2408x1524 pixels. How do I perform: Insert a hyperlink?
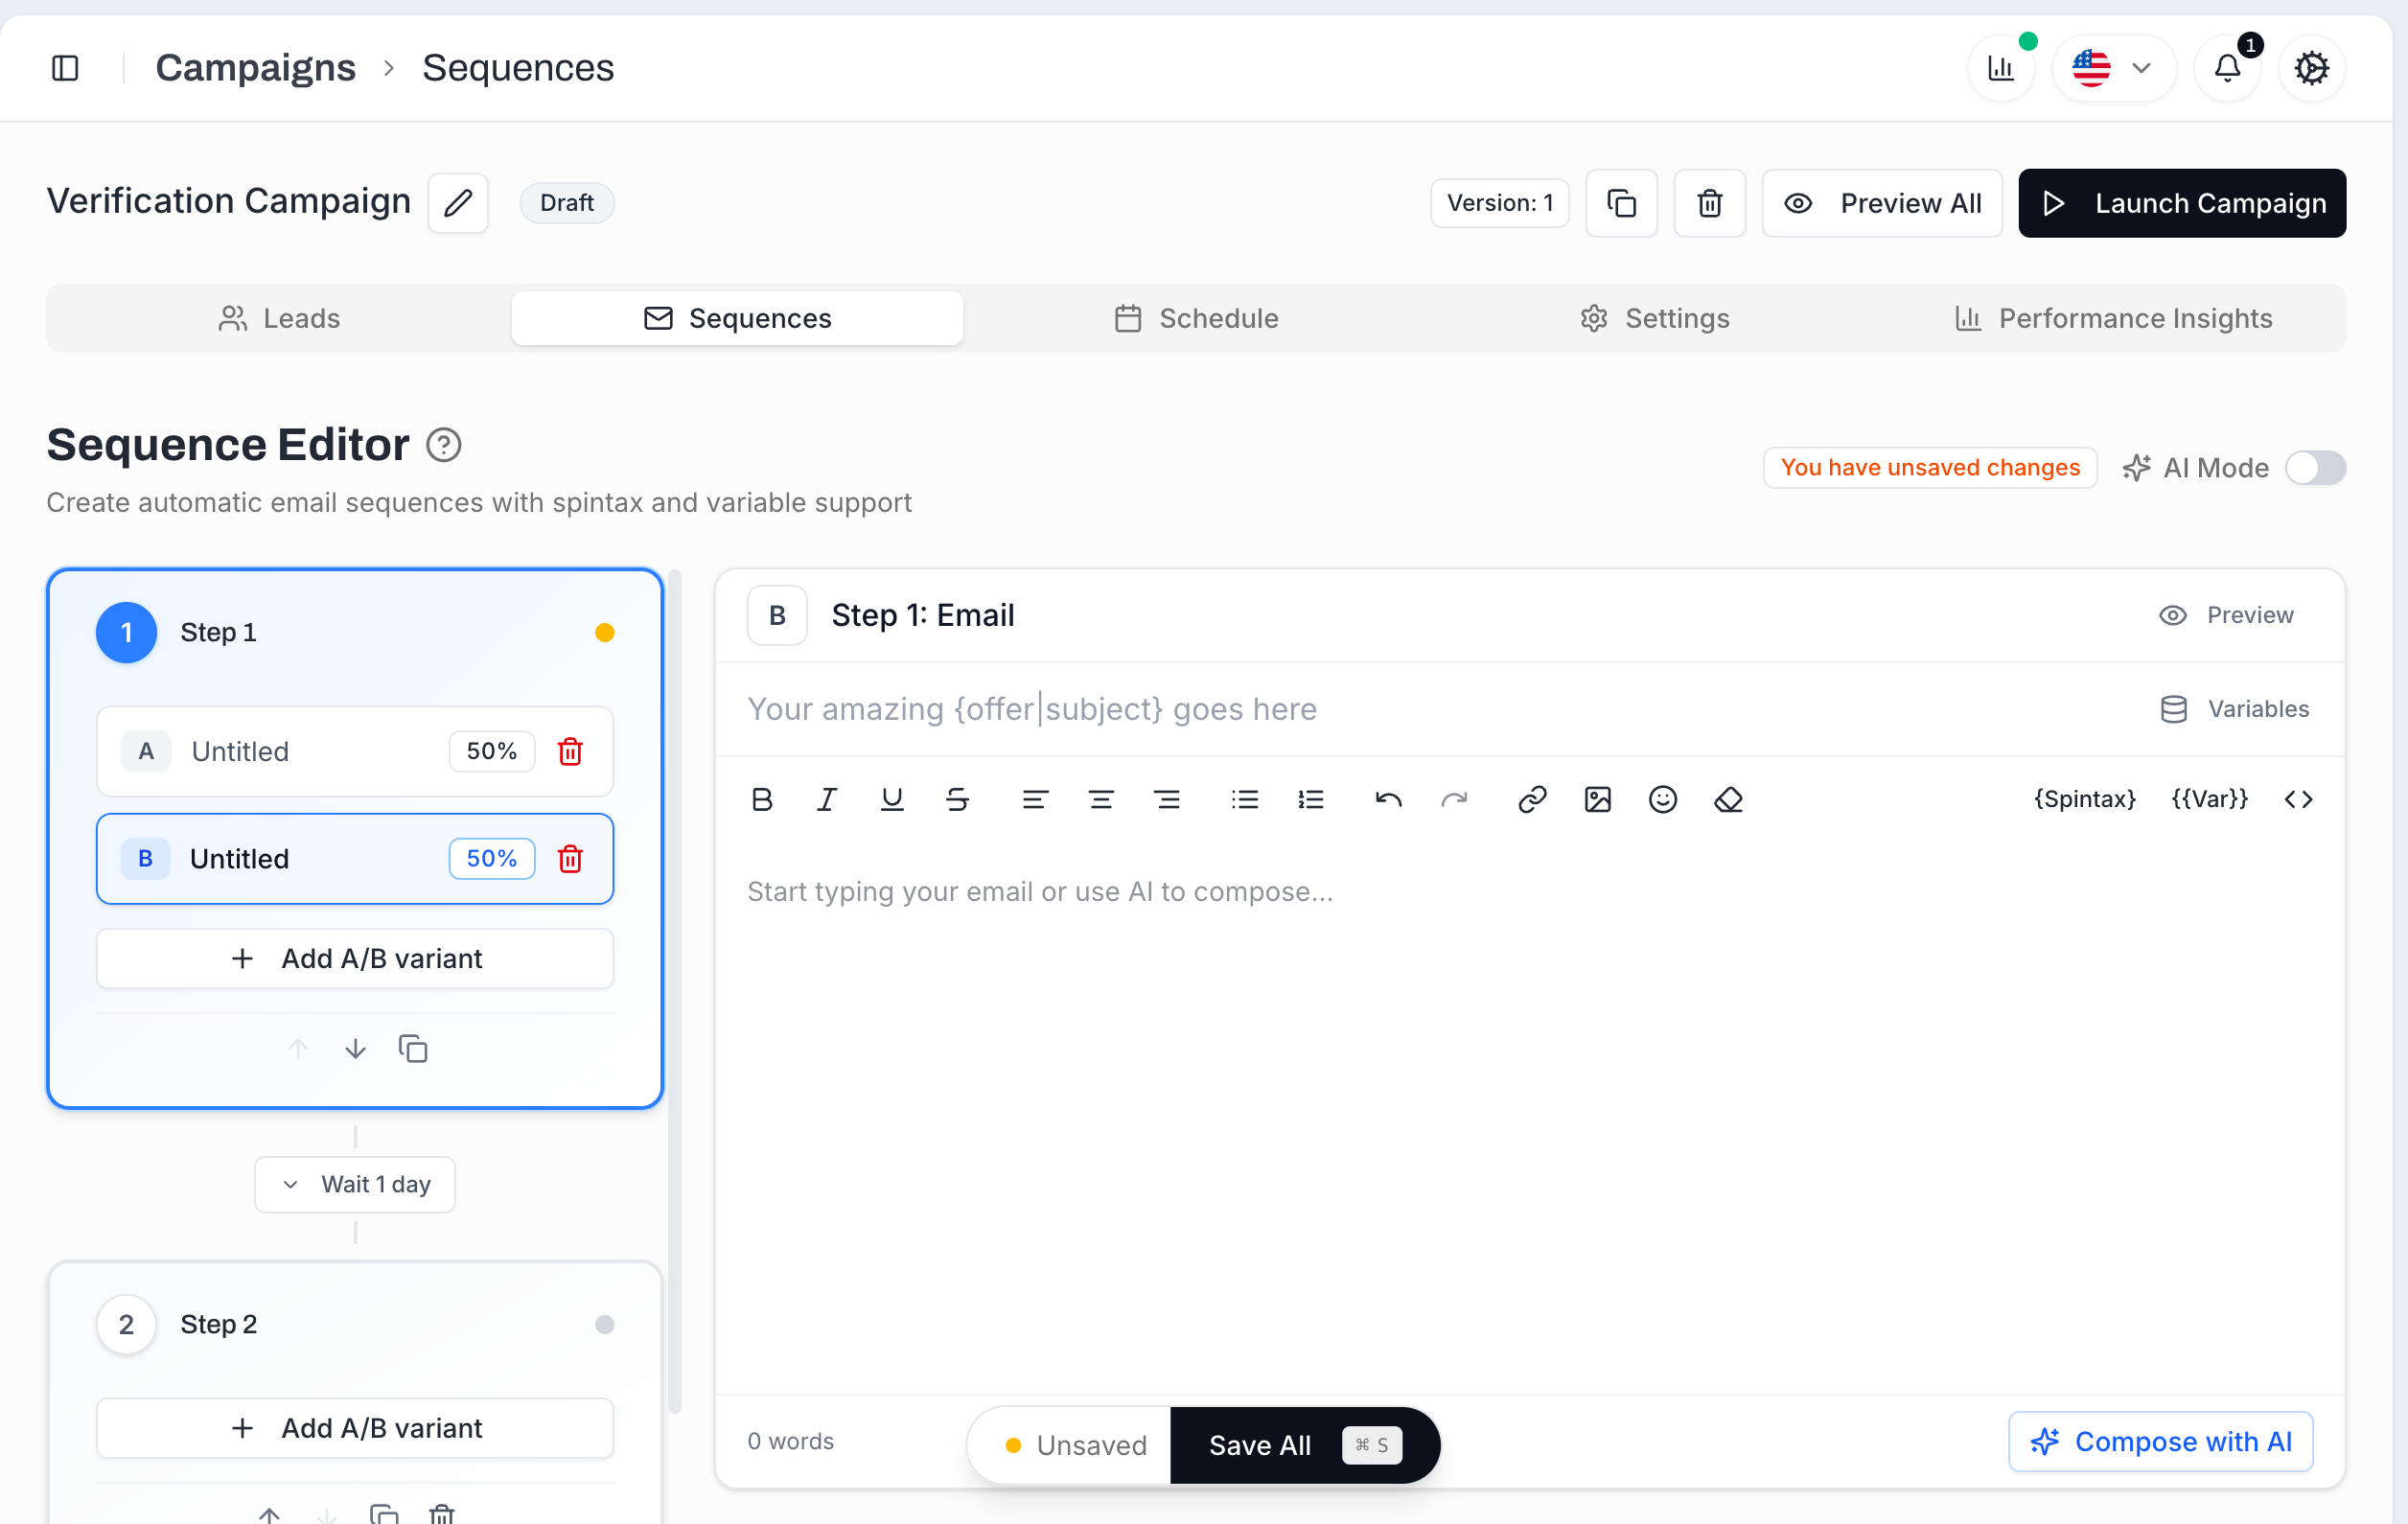pos(1532,799)
